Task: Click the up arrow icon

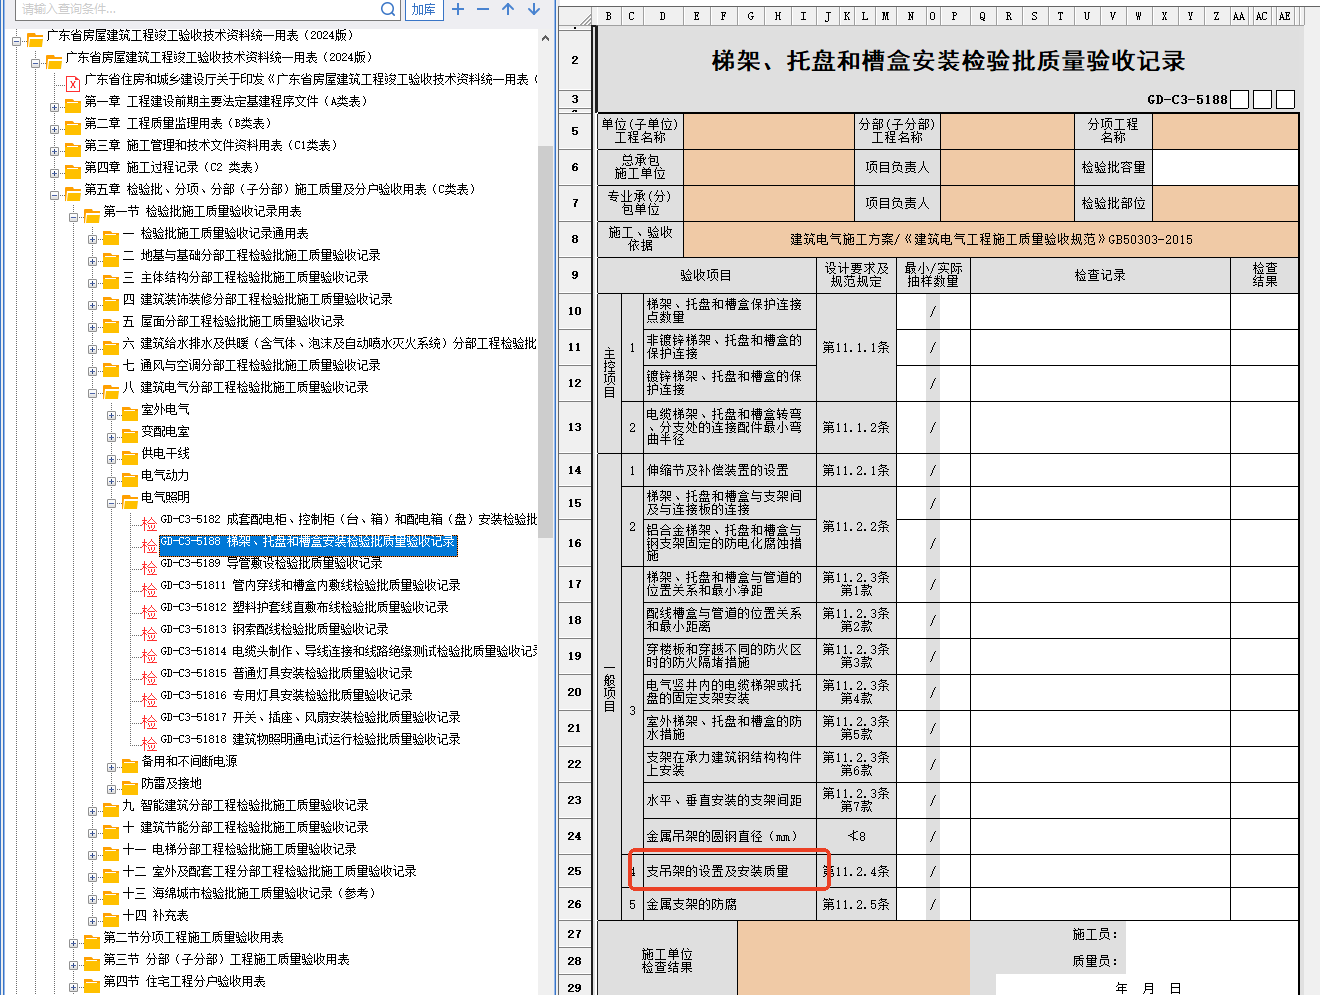Action: click(x=508, y=9)
